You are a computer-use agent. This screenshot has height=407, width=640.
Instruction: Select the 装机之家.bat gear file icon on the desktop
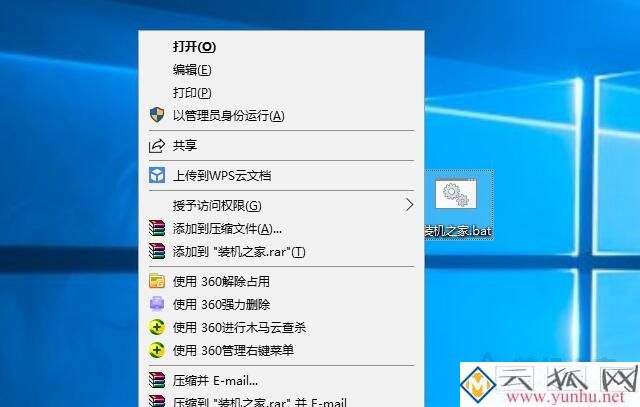pos(456,195)
